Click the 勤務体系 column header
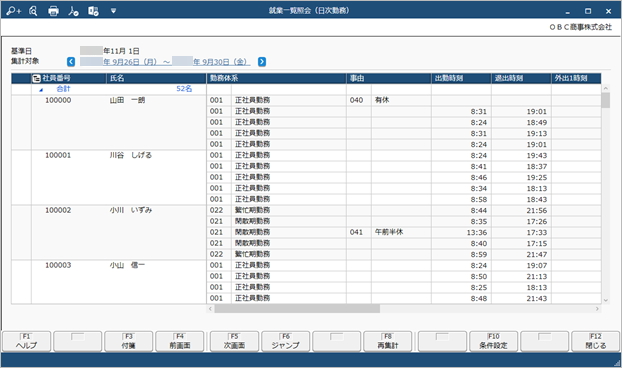The image size is (622, 368). click(x=276, y=78)
